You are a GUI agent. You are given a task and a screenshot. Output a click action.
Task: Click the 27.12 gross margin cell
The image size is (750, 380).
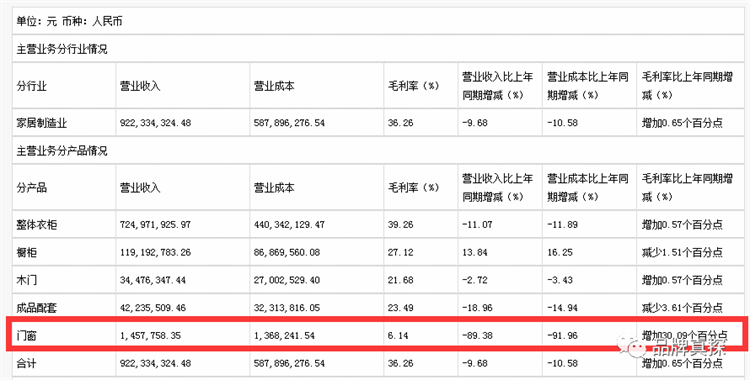400,252
